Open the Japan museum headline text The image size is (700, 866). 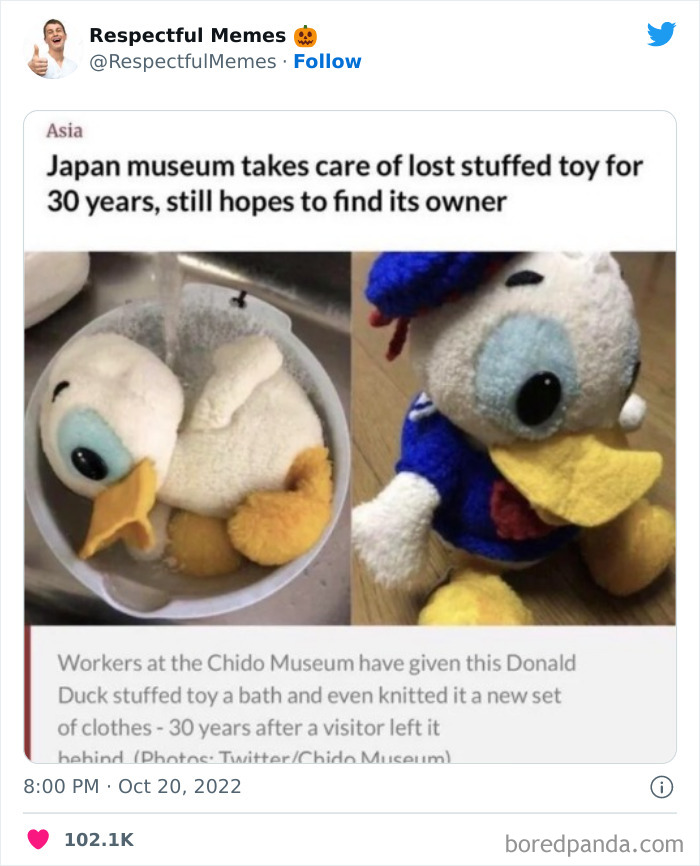click(345, 183)
